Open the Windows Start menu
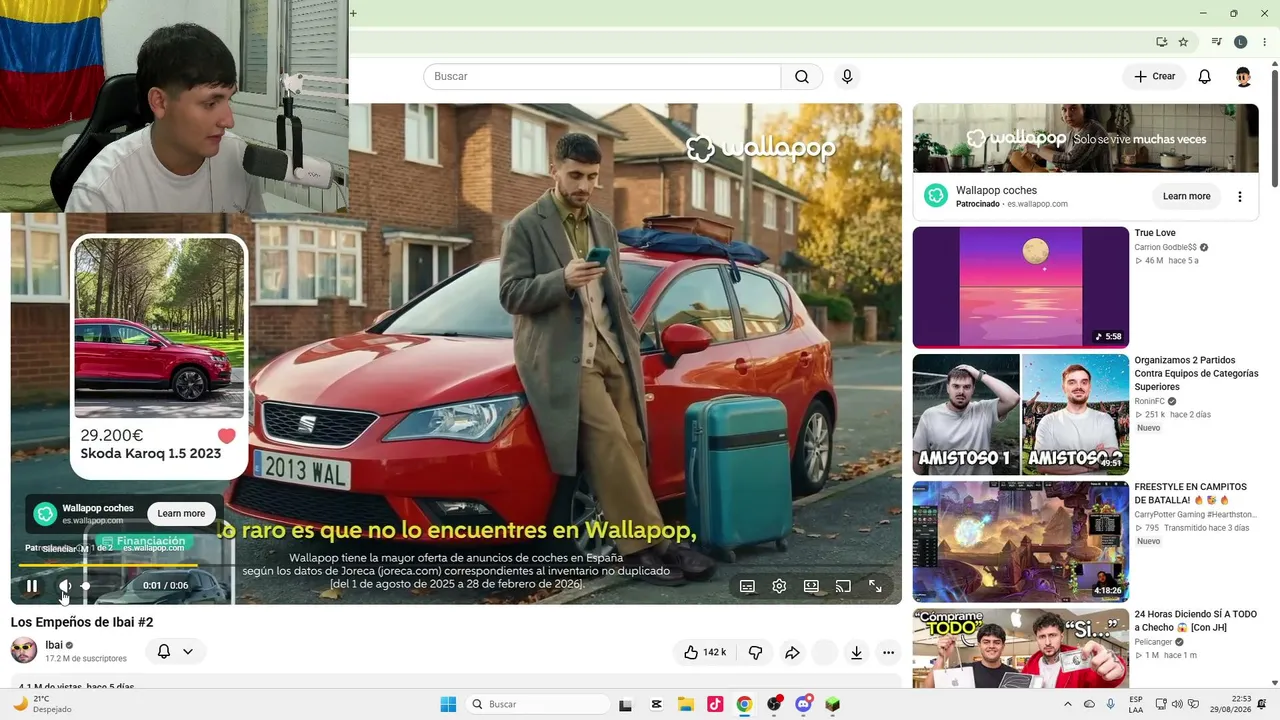1280x720 pixels. click(448, 704)
